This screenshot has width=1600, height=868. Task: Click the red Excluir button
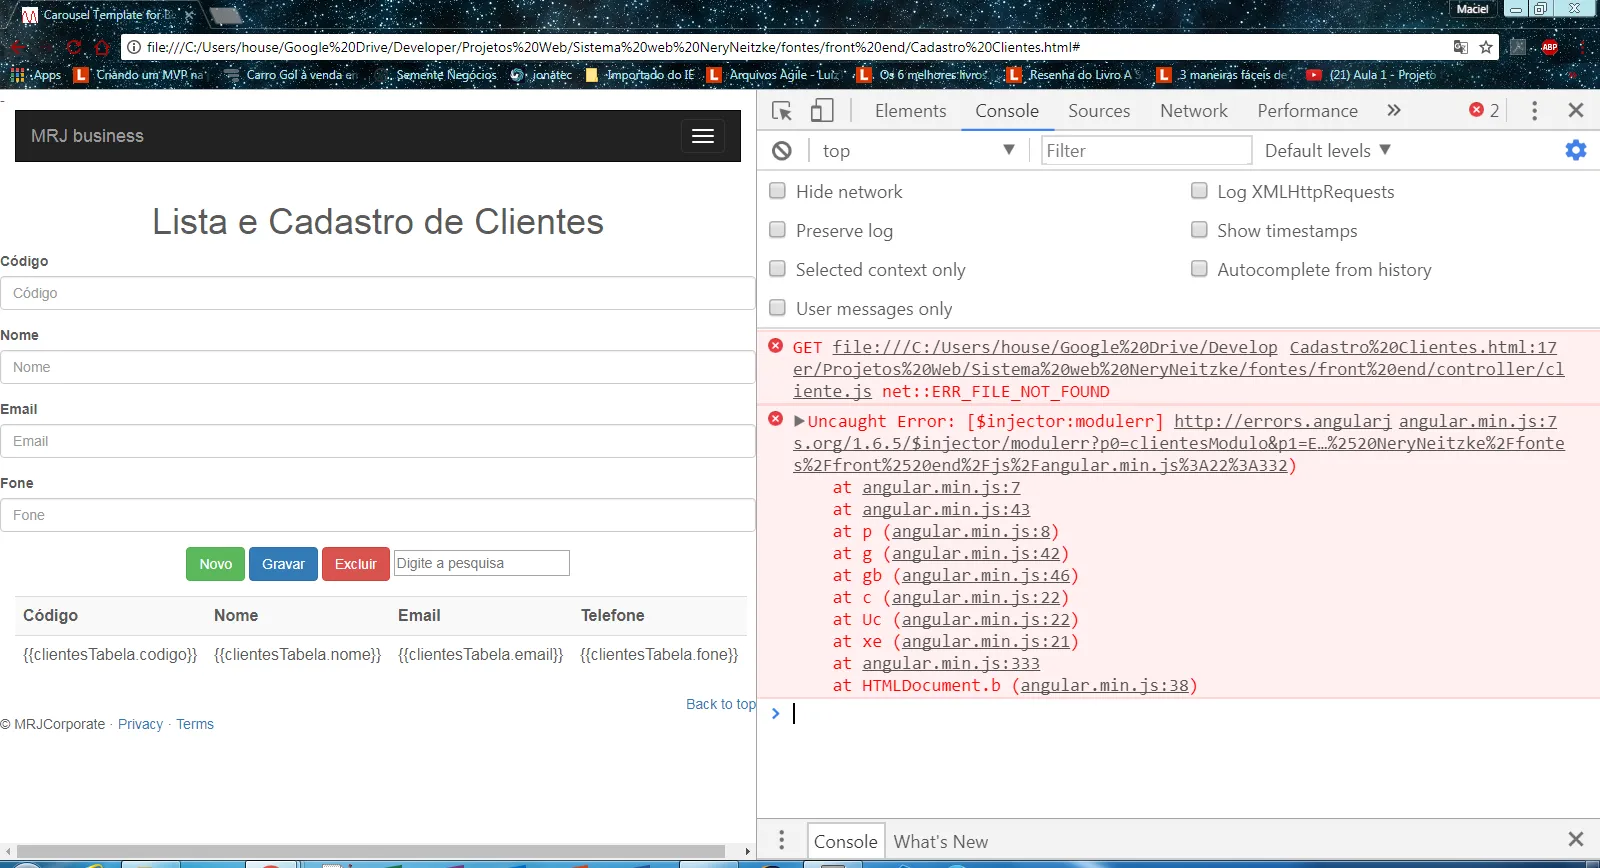355,564
